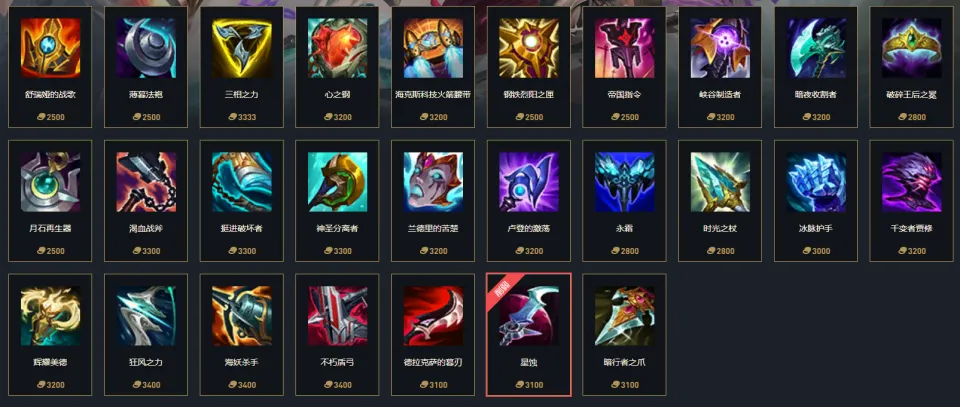960x407 pixels.
Task: Click the 心之钢 item icon
Action: (337, 48)
